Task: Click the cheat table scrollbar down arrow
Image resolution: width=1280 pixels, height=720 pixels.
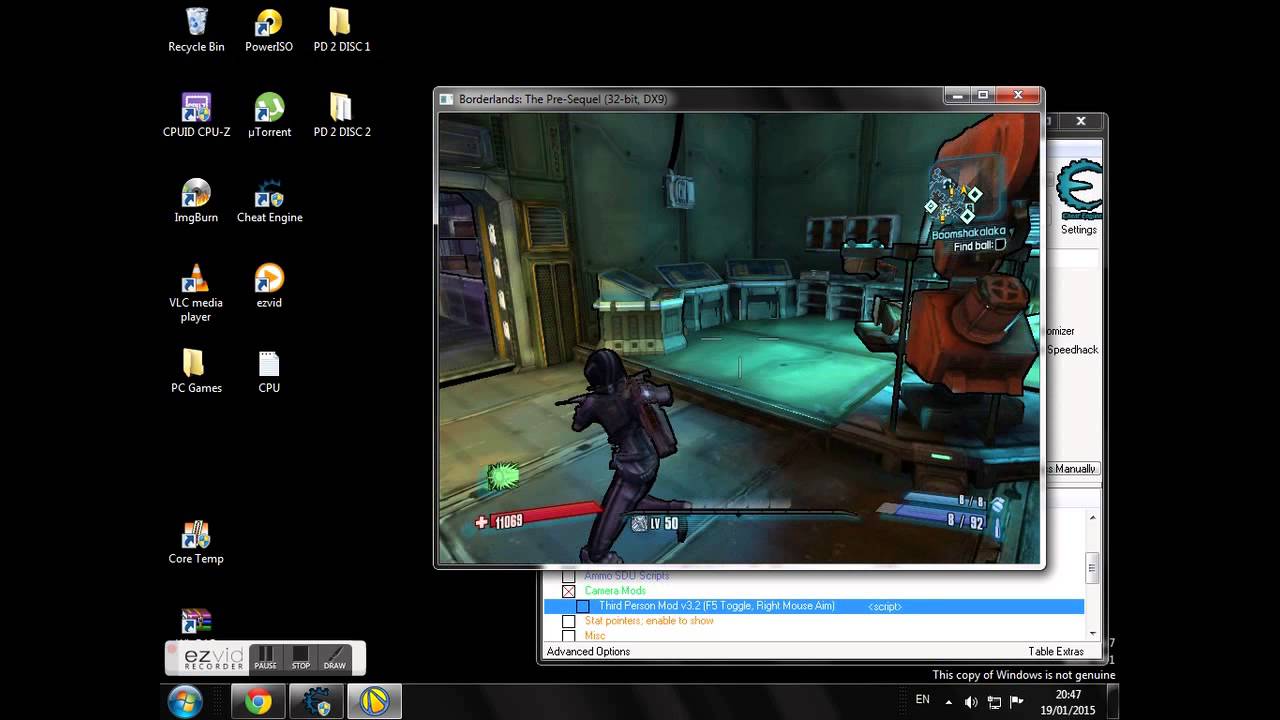Action: coord(1092,632)
